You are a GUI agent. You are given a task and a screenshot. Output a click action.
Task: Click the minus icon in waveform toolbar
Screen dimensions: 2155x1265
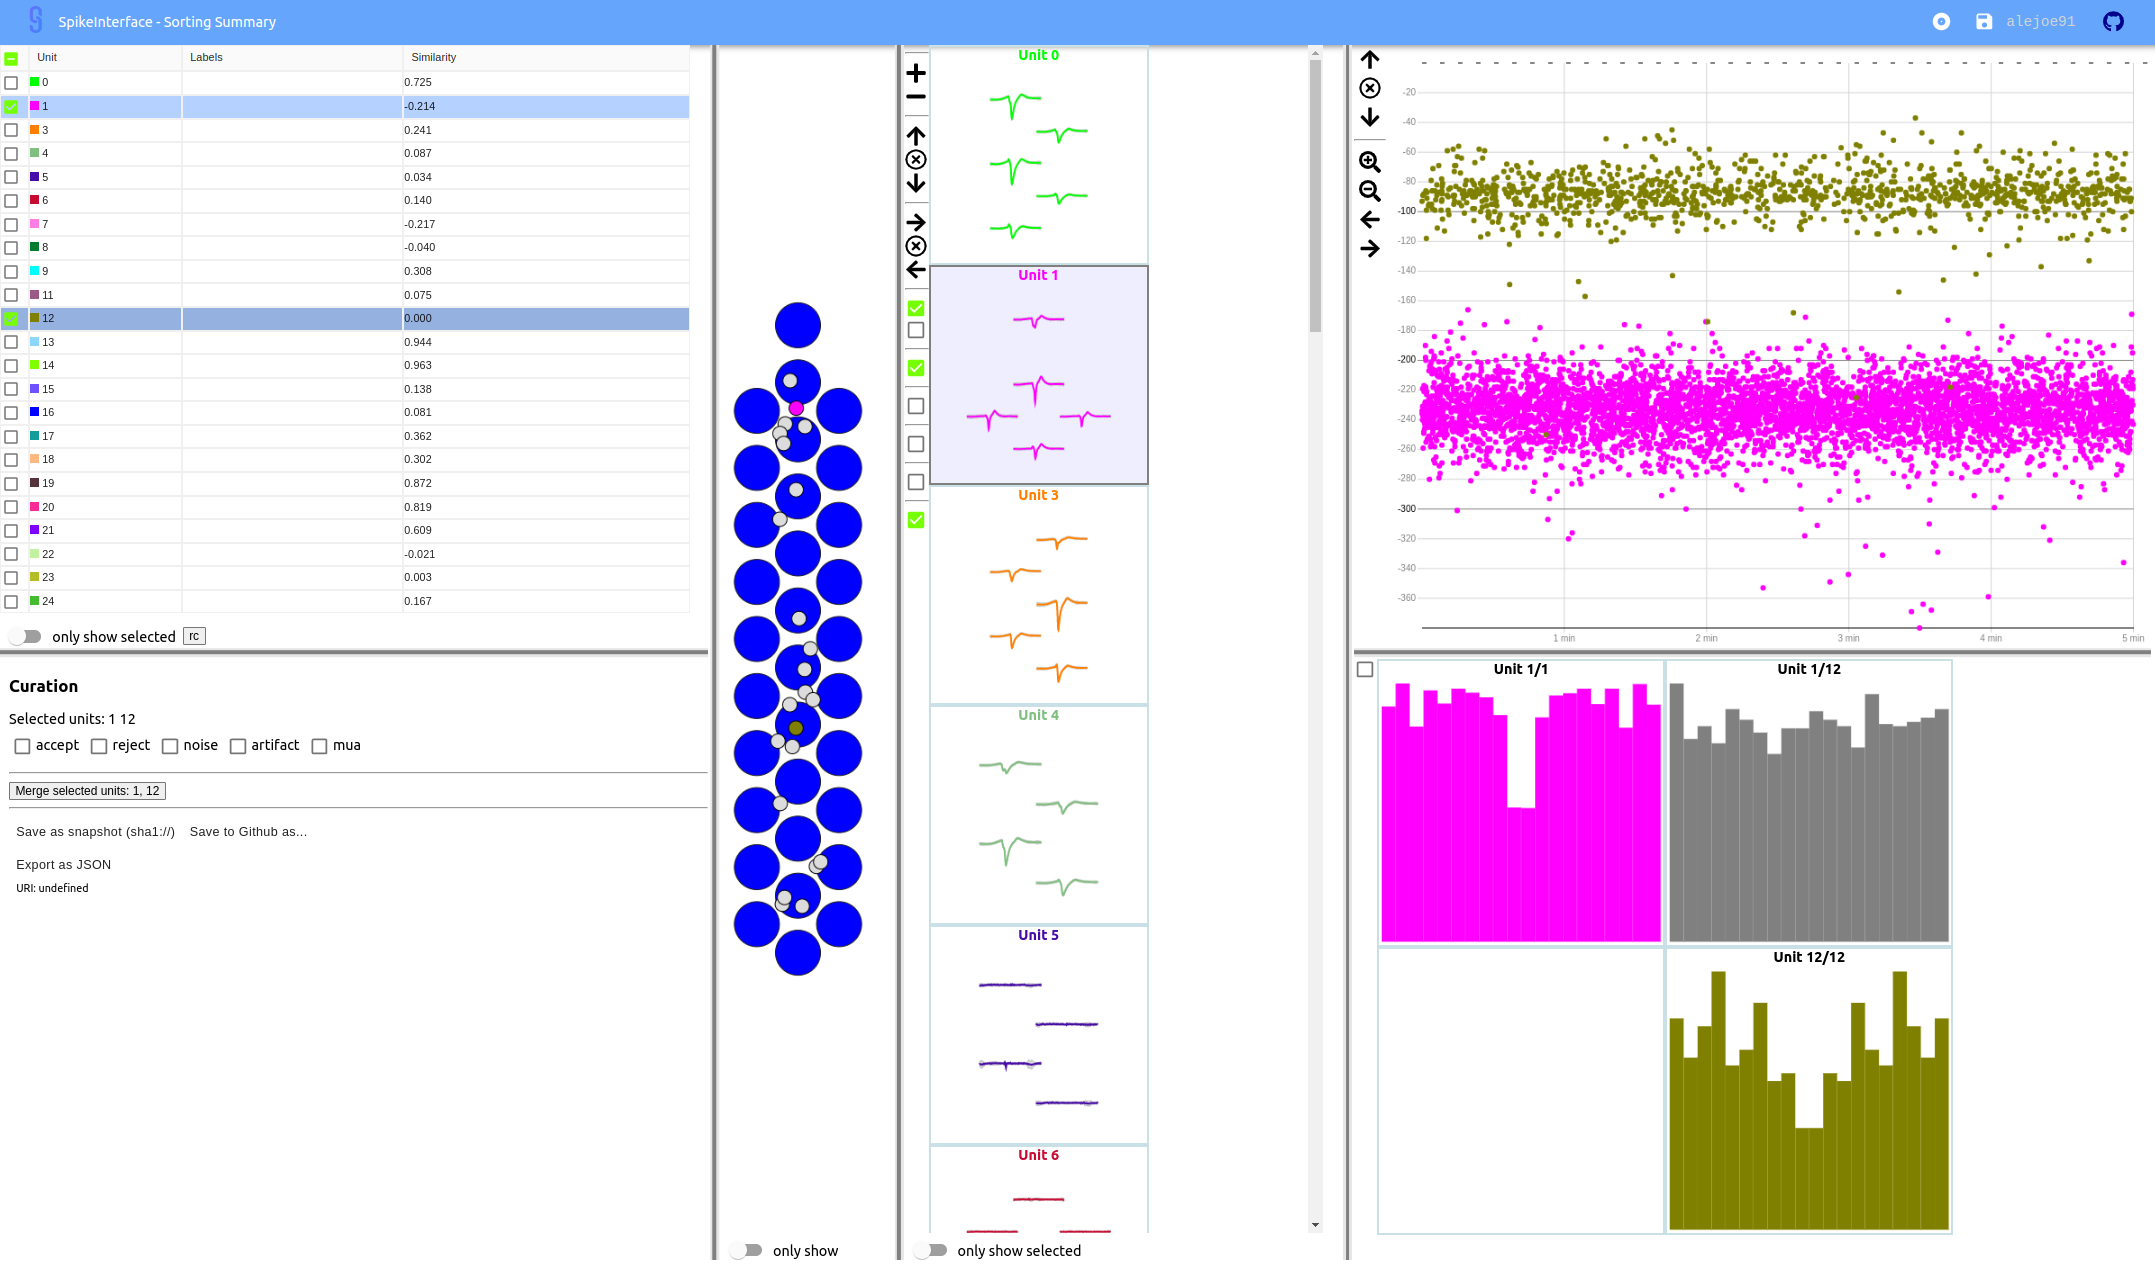[915, 97]
